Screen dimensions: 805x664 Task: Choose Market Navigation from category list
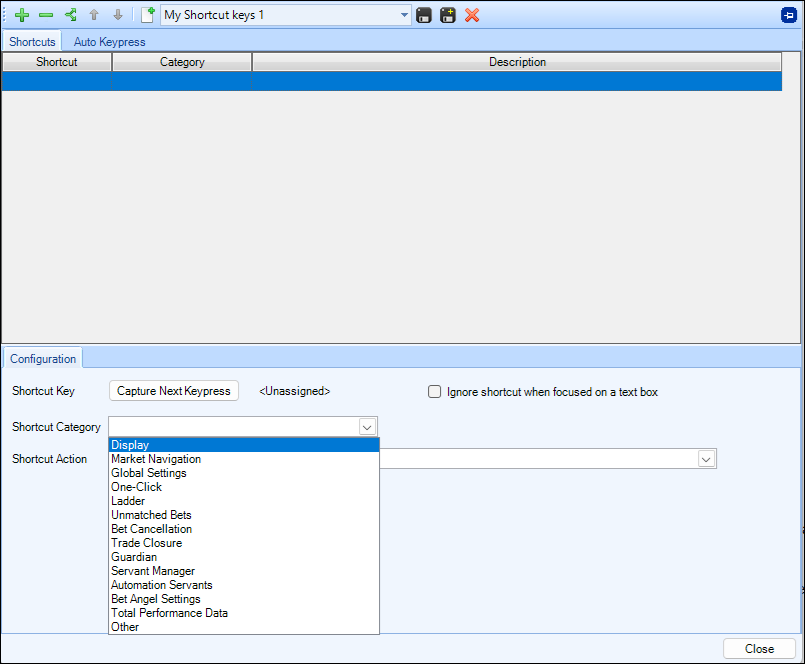pyautogui.click(x=156, y=459)
